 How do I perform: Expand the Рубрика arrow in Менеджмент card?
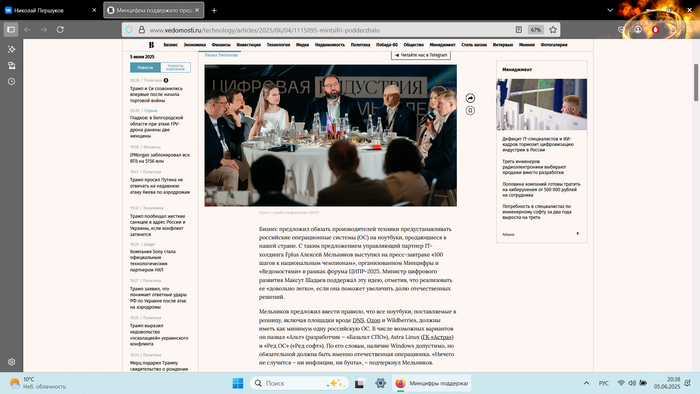578,233
